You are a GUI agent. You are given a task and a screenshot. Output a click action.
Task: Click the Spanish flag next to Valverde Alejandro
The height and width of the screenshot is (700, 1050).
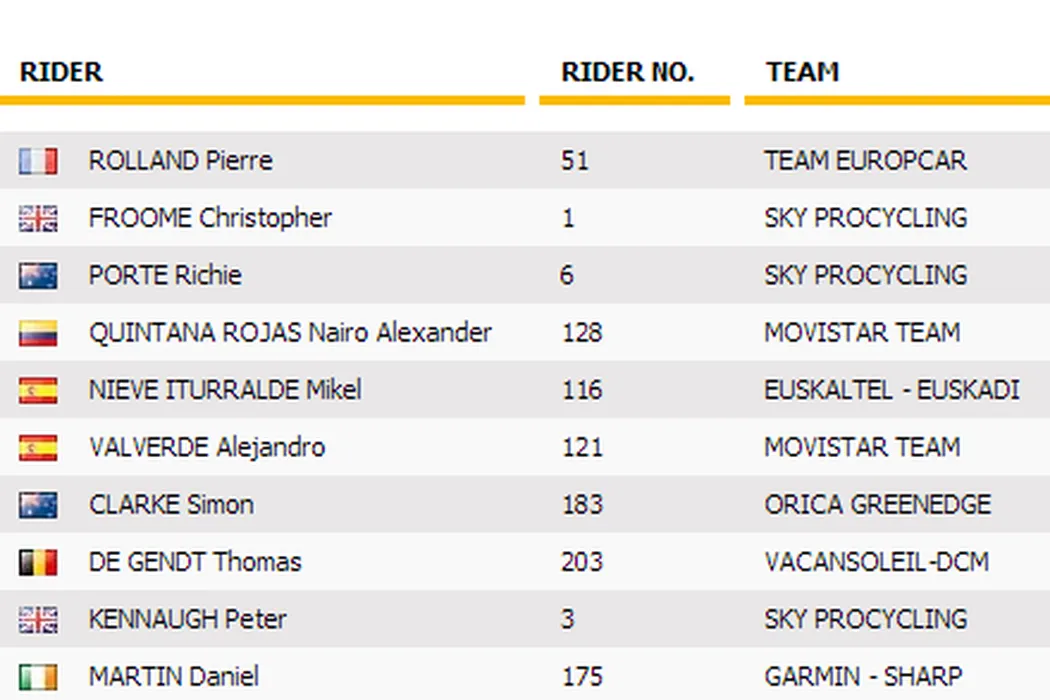38,447
